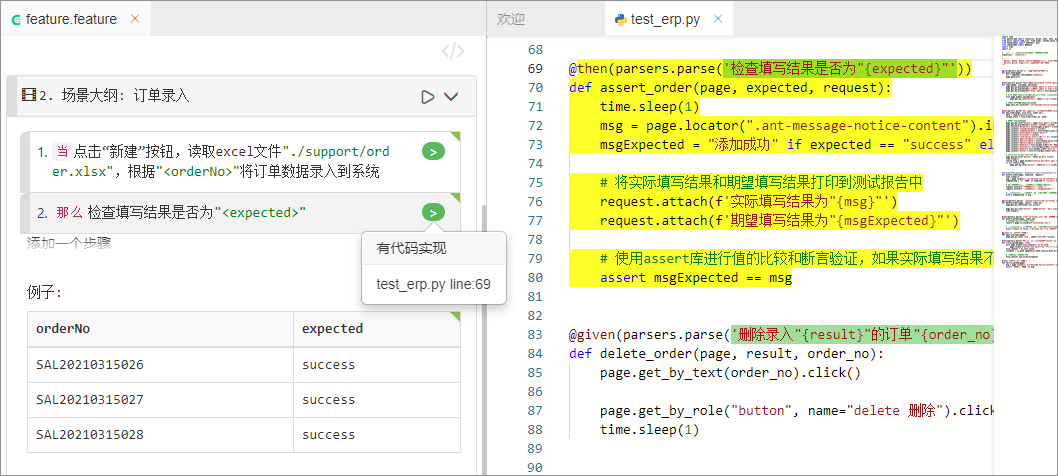Click 添加一个步骤 to add a step

(x=69, y=243)
